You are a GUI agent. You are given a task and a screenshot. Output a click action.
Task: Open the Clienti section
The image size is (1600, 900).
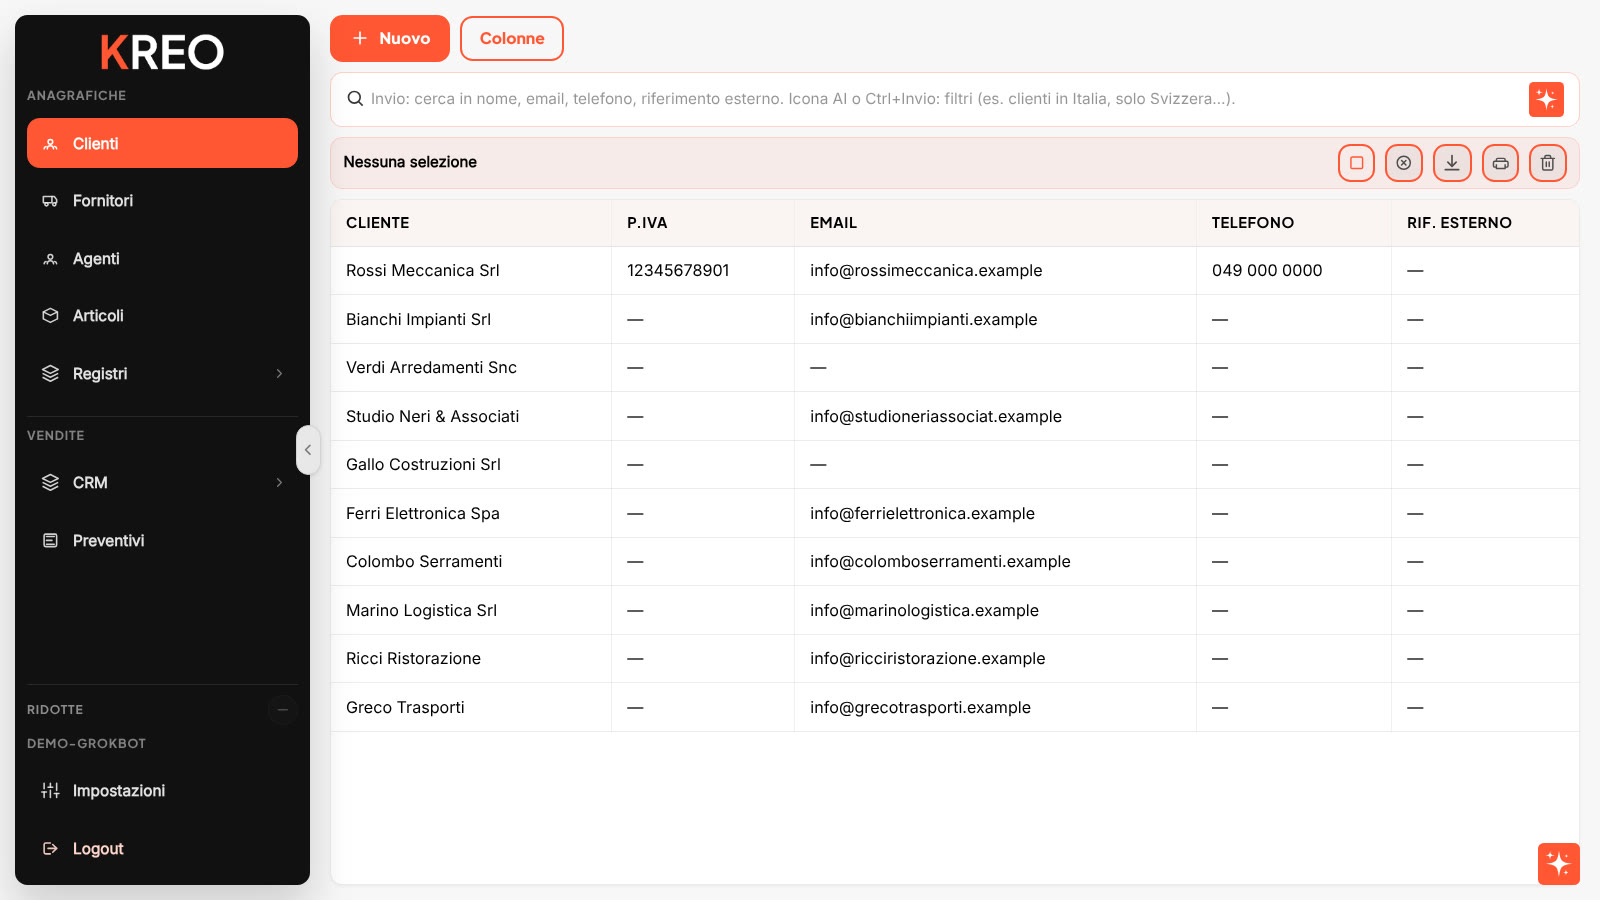point(162,143)
